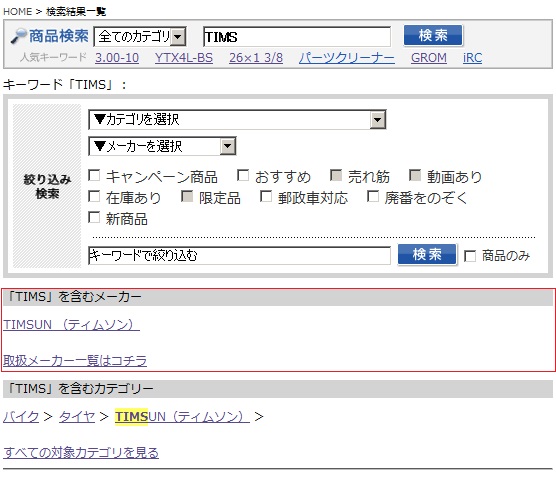Open popular keyword YTX4L-BS link

tap(184, 57)
